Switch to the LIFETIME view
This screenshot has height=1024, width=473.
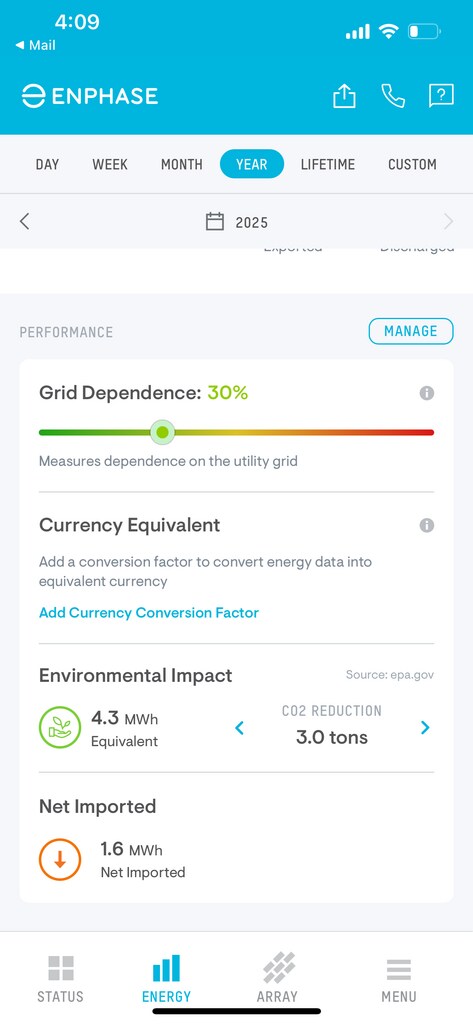(328, 165)
